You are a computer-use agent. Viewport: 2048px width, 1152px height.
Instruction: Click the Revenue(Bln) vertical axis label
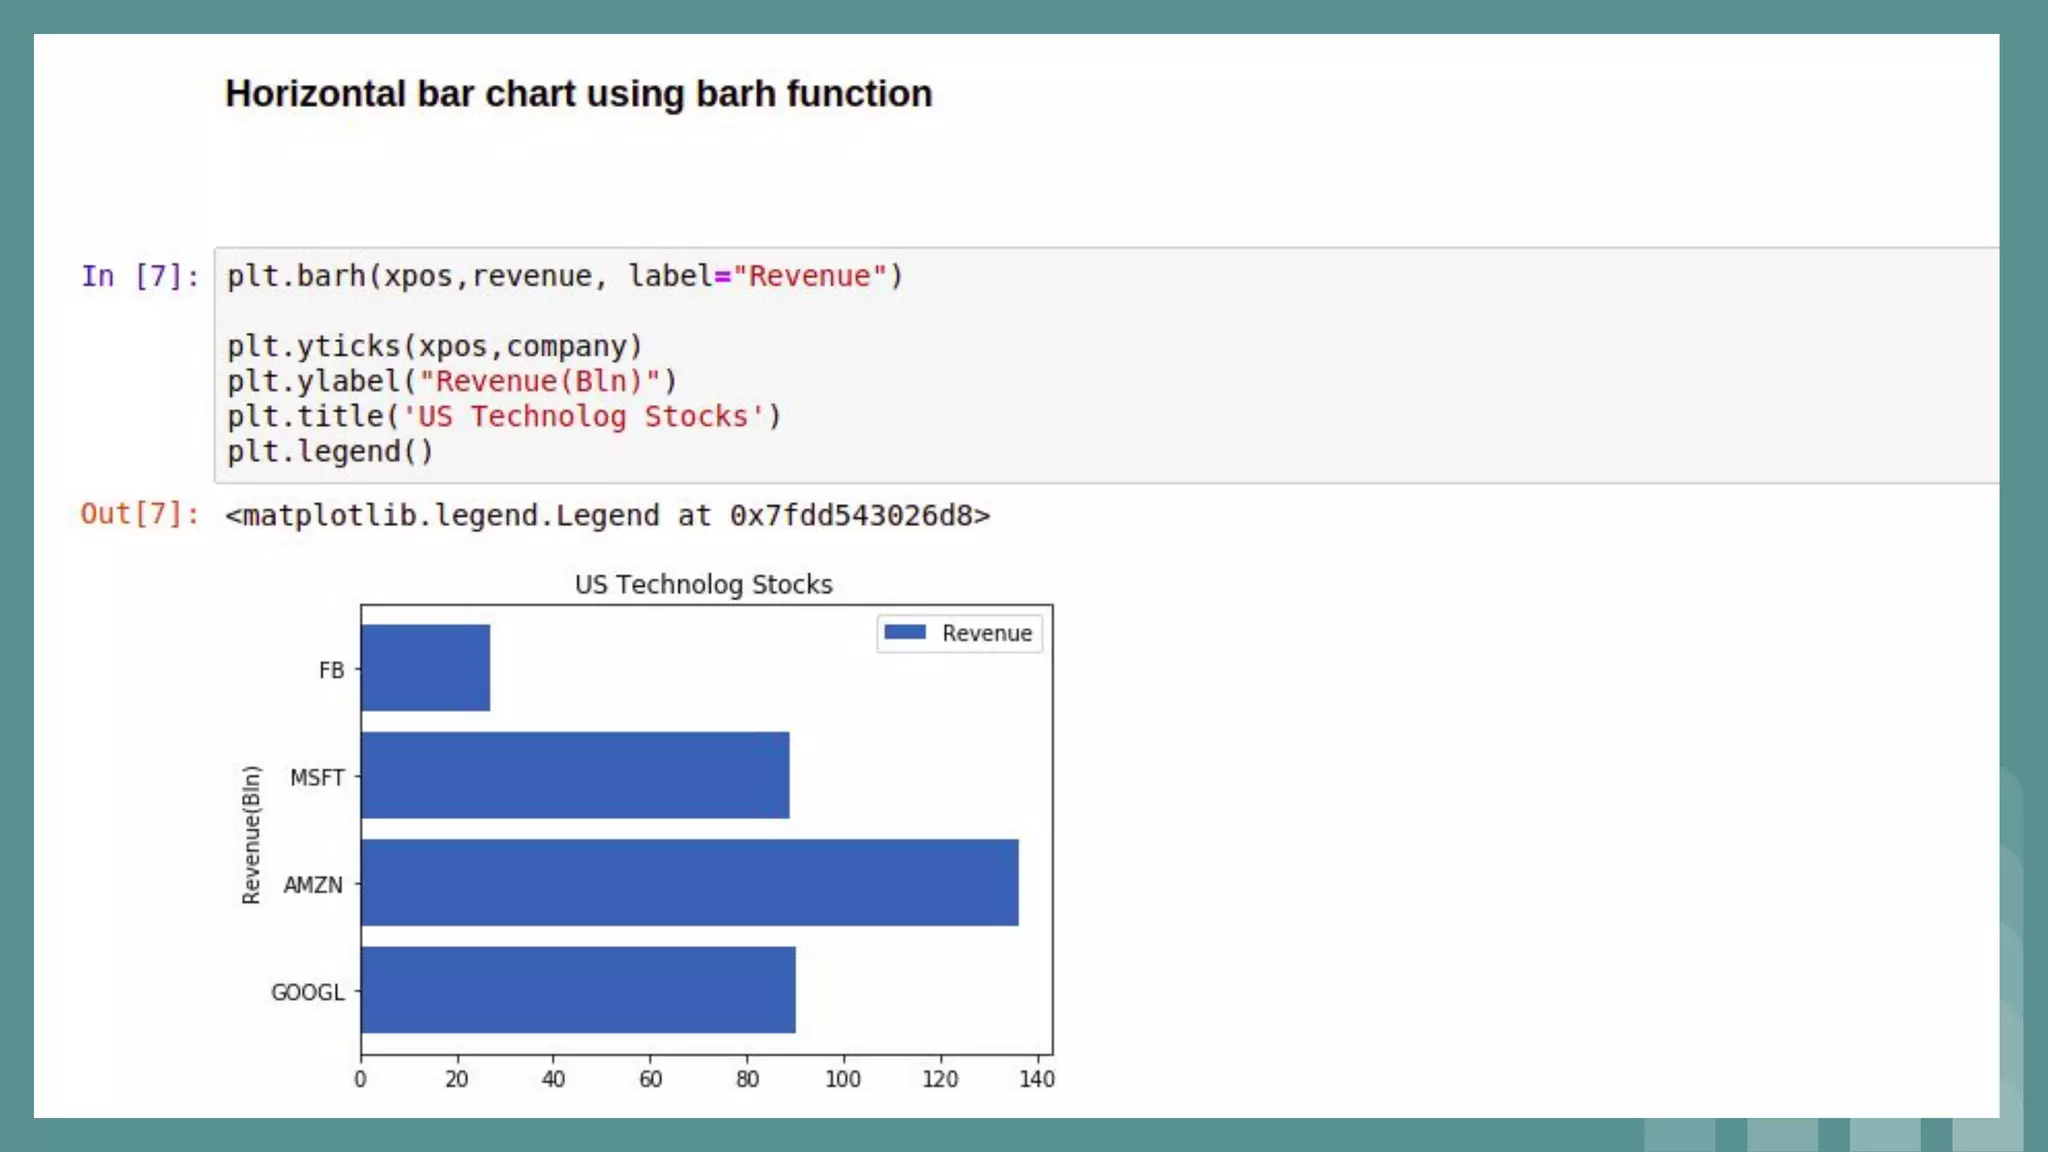tap(251, 834)
